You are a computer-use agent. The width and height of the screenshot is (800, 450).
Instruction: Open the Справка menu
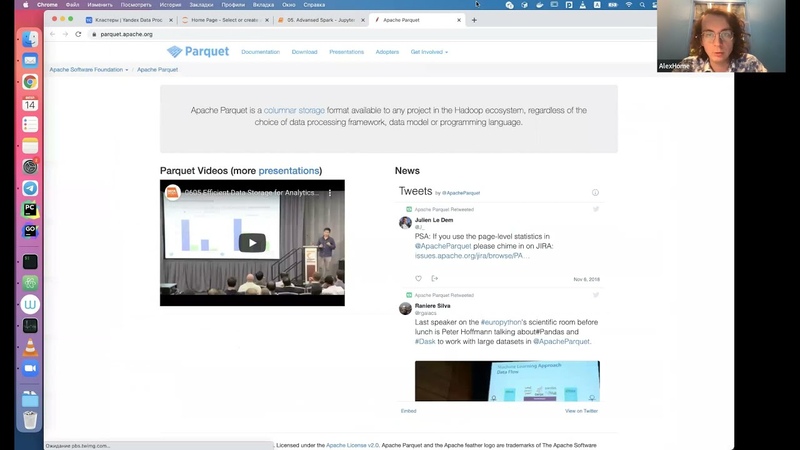pyautogui.click(x=314, y=5)
